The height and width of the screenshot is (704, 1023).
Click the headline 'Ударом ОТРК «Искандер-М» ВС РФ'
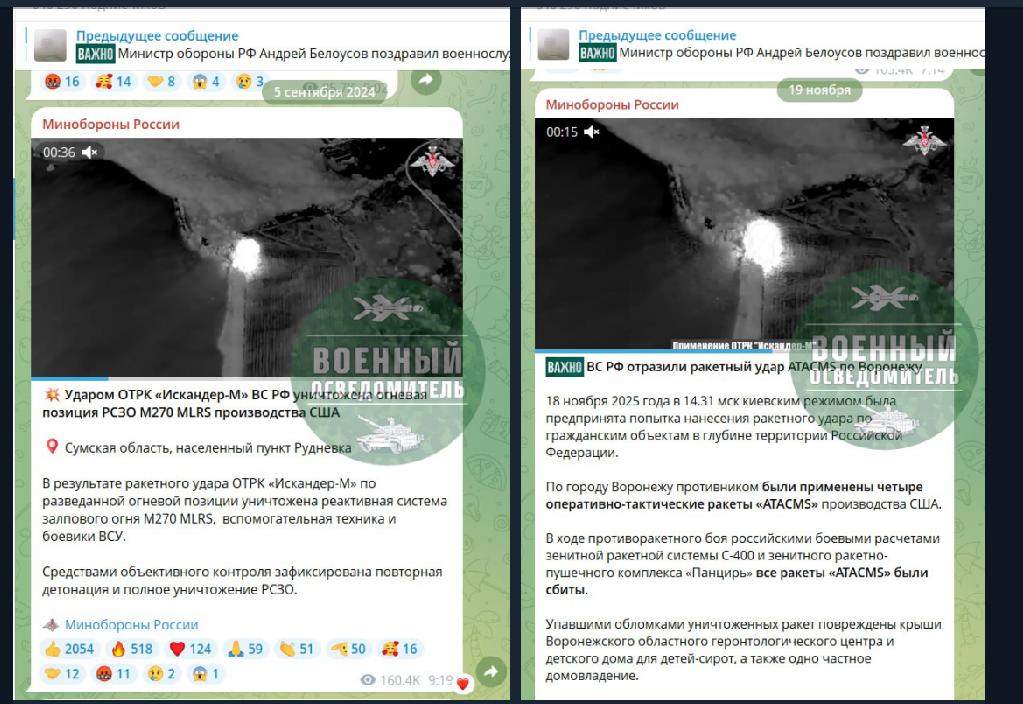[177, 394]
